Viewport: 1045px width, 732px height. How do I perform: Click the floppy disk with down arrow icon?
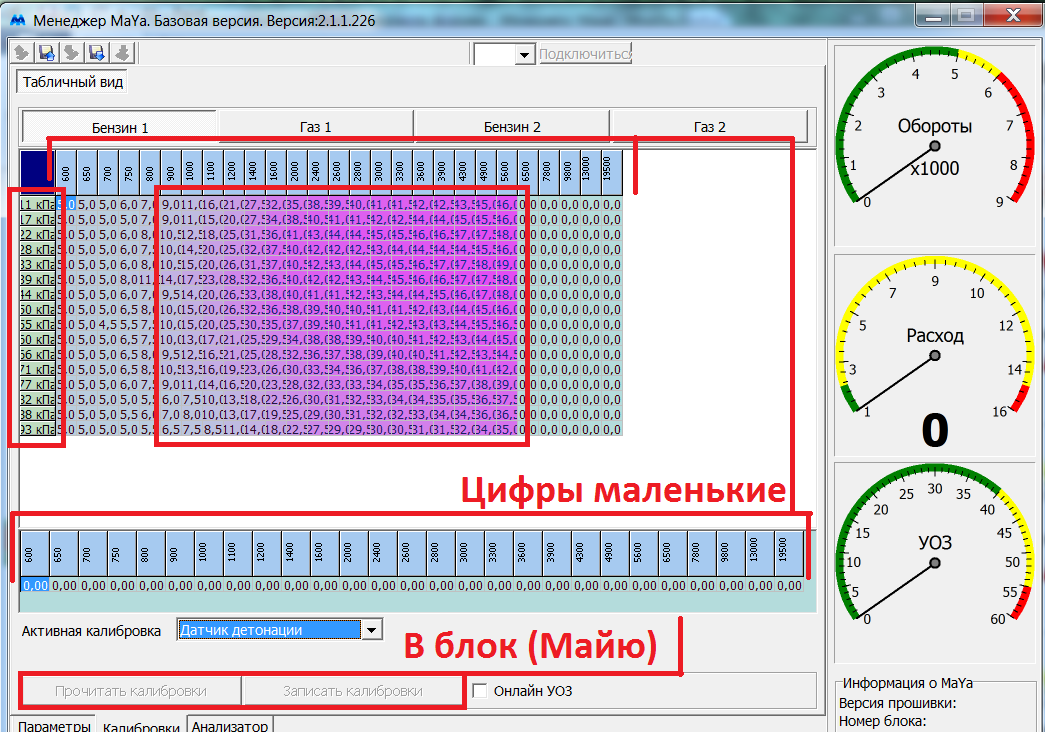tap(96, 54)
